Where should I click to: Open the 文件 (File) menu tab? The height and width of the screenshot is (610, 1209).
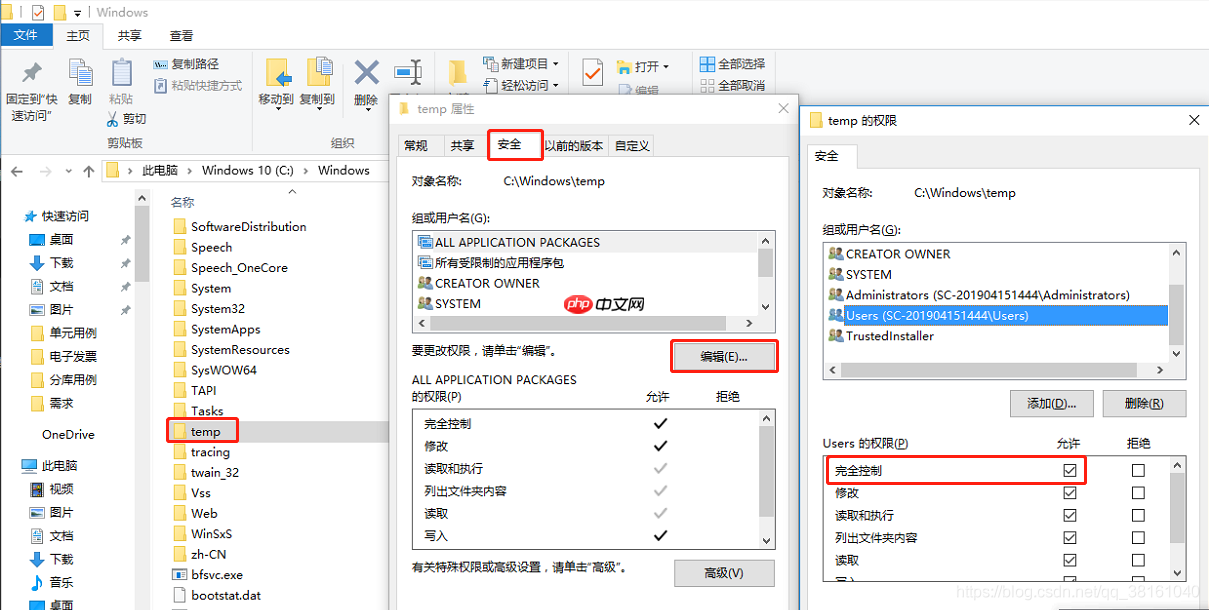point(26,35)
